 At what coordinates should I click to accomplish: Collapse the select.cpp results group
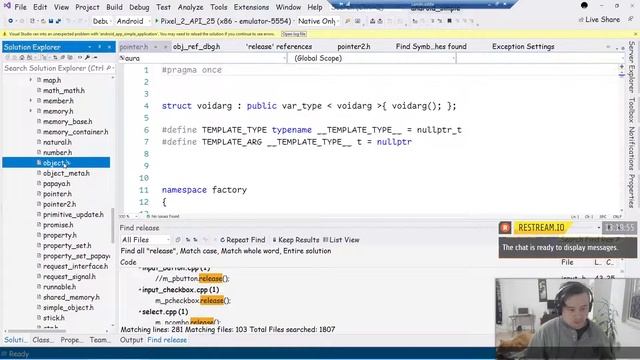tap(140, 312)
